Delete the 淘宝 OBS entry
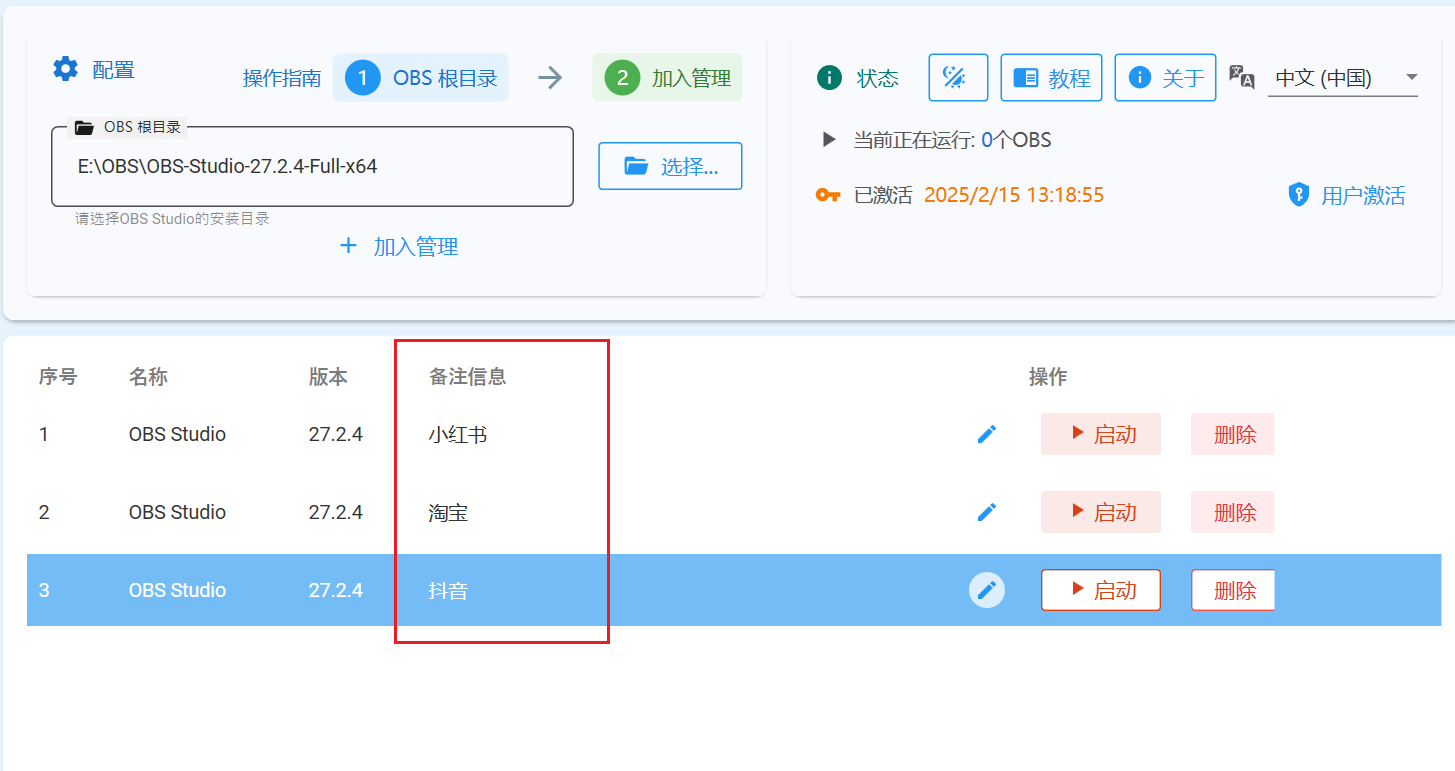The width and height of the screenshot is (1455, 771). click(1233, 512)
